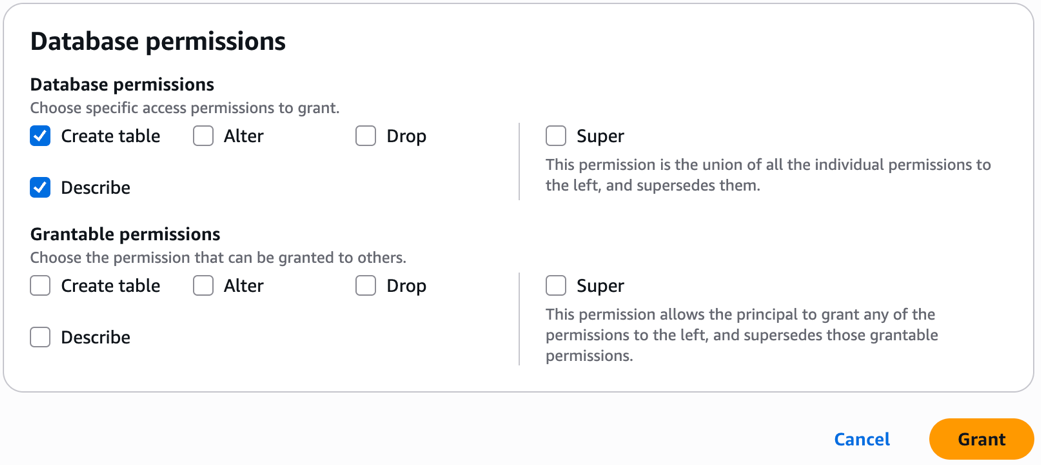Click the 'Drop' label text in Grantable permissions
Screen dimensions: 1041x465
tap(406, 286)
